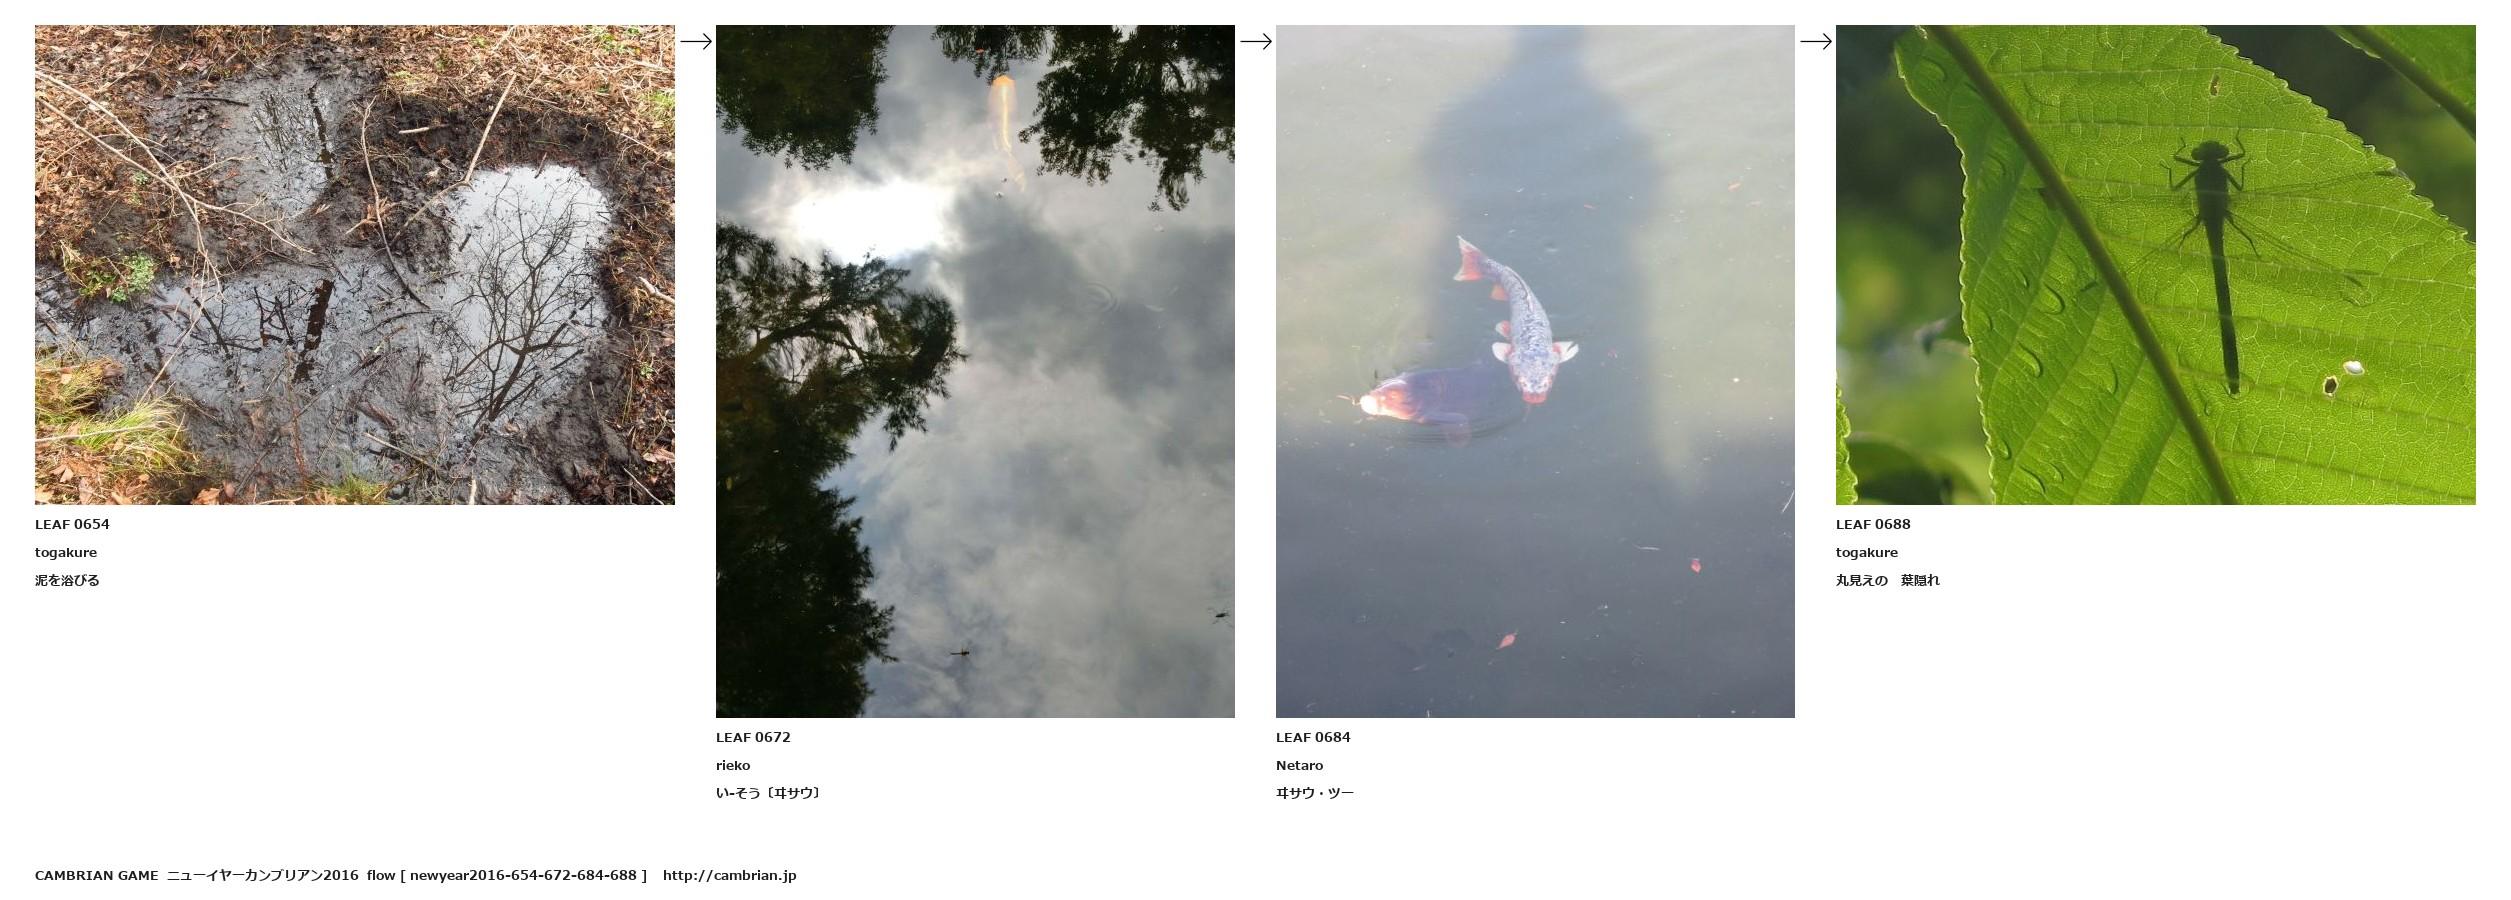
Task: Open the koi and cloud reflection photo
Action: tap(975, 371)
